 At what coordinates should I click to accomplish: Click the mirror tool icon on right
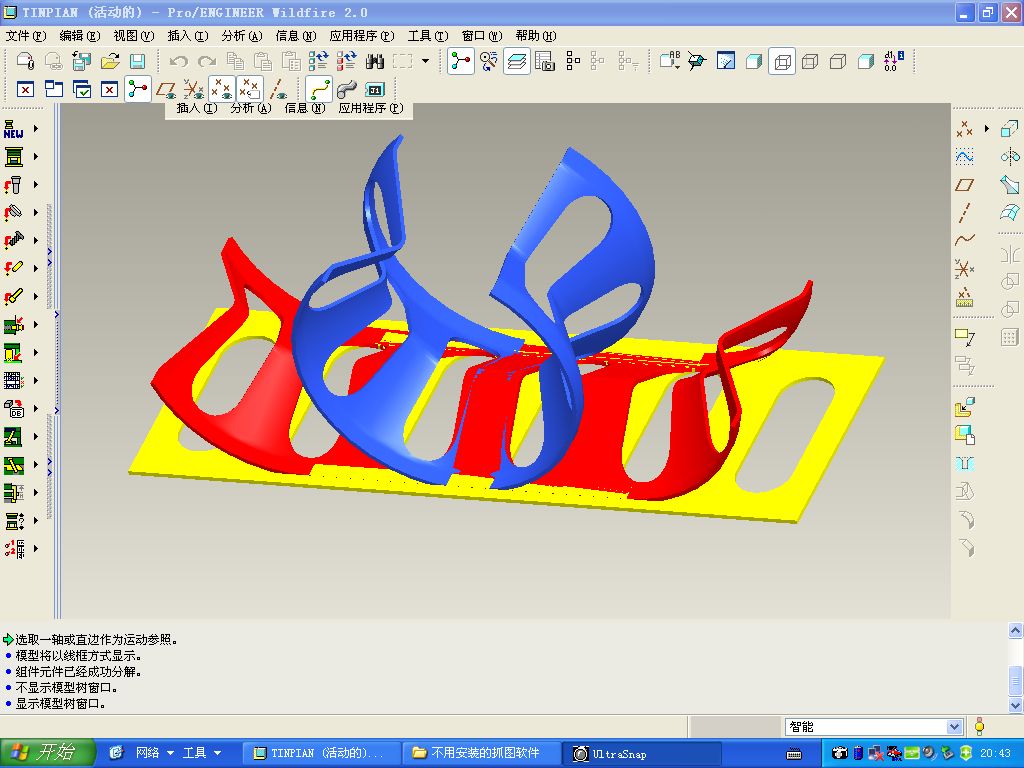pyautogui.click(x=1010, y=254)
